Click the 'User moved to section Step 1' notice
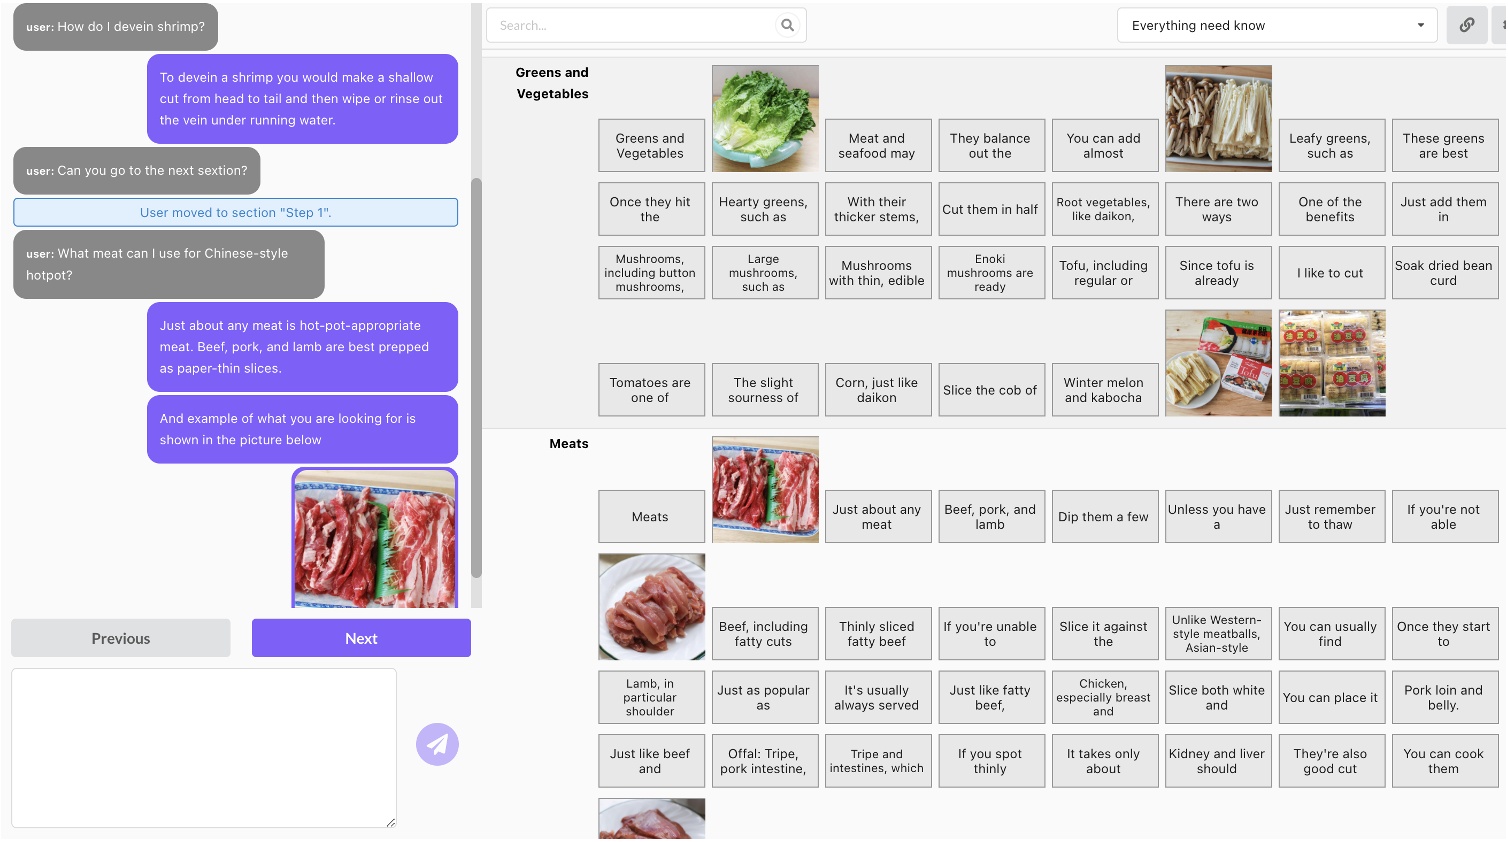Viewport: 1508px width, 842px height. tap(235, 212)
